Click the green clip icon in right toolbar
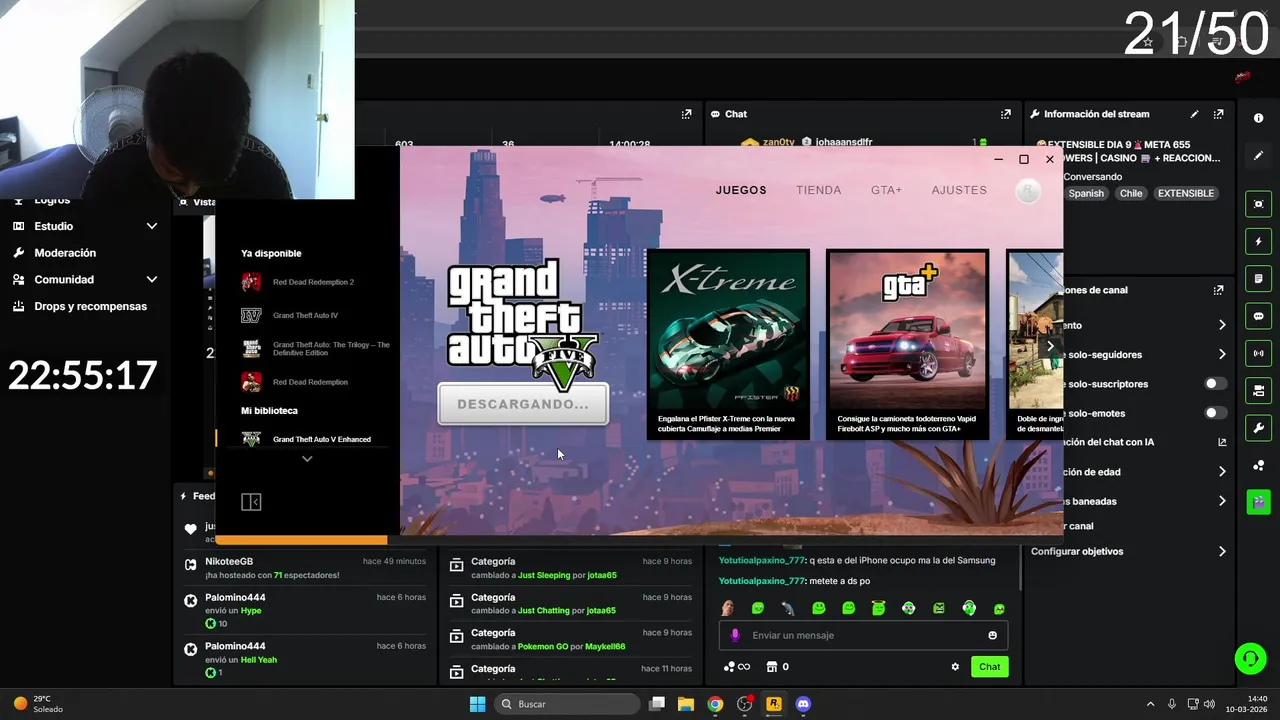 pyautogui.click(x=1258, y=502)
